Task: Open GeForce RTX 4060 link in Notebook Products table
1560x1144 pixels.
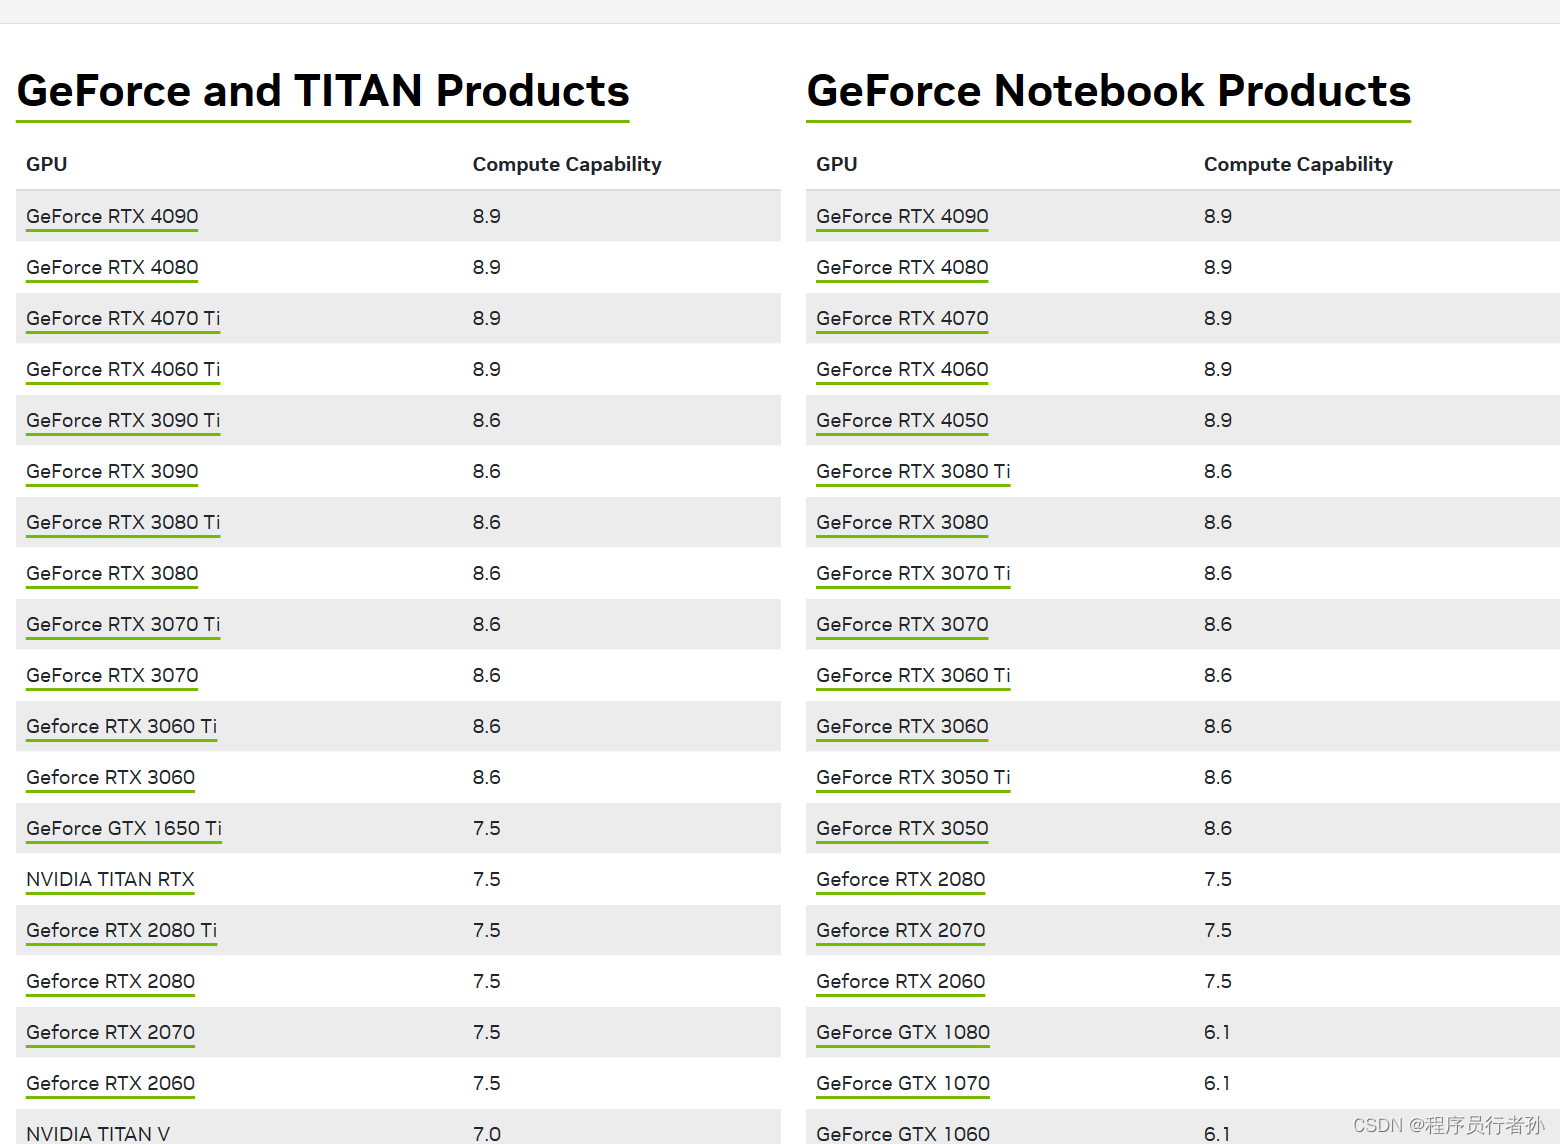Action: [902, 369]
